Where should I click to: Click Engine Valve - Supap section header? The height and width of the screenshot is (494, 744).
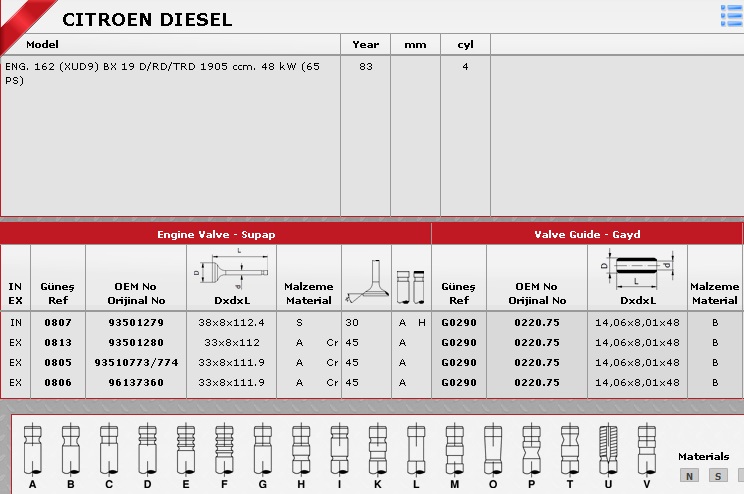point(216,235)
